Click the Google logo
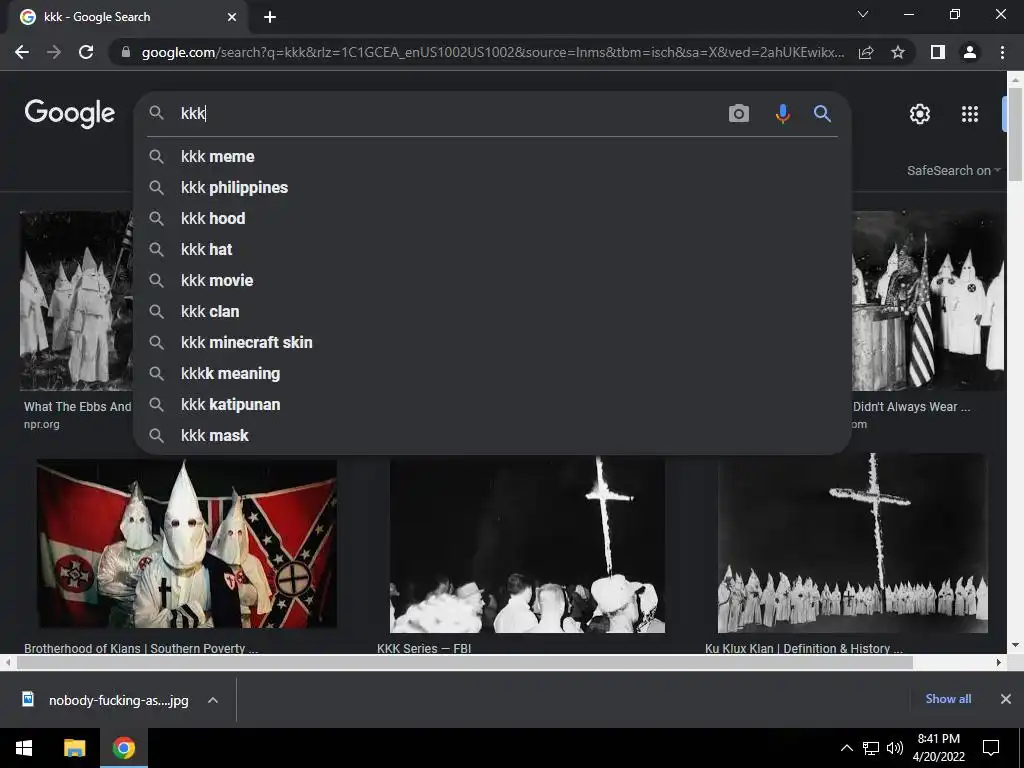This screenshot has width=1024, height=768. [70, 113]
